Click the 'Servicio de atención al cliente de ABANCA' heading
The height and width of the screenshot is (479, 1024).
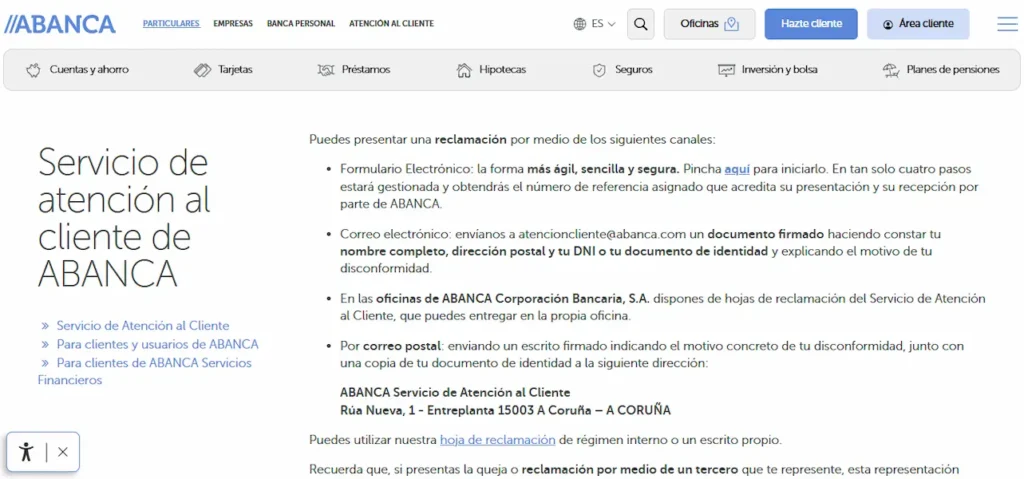[123, 218]
